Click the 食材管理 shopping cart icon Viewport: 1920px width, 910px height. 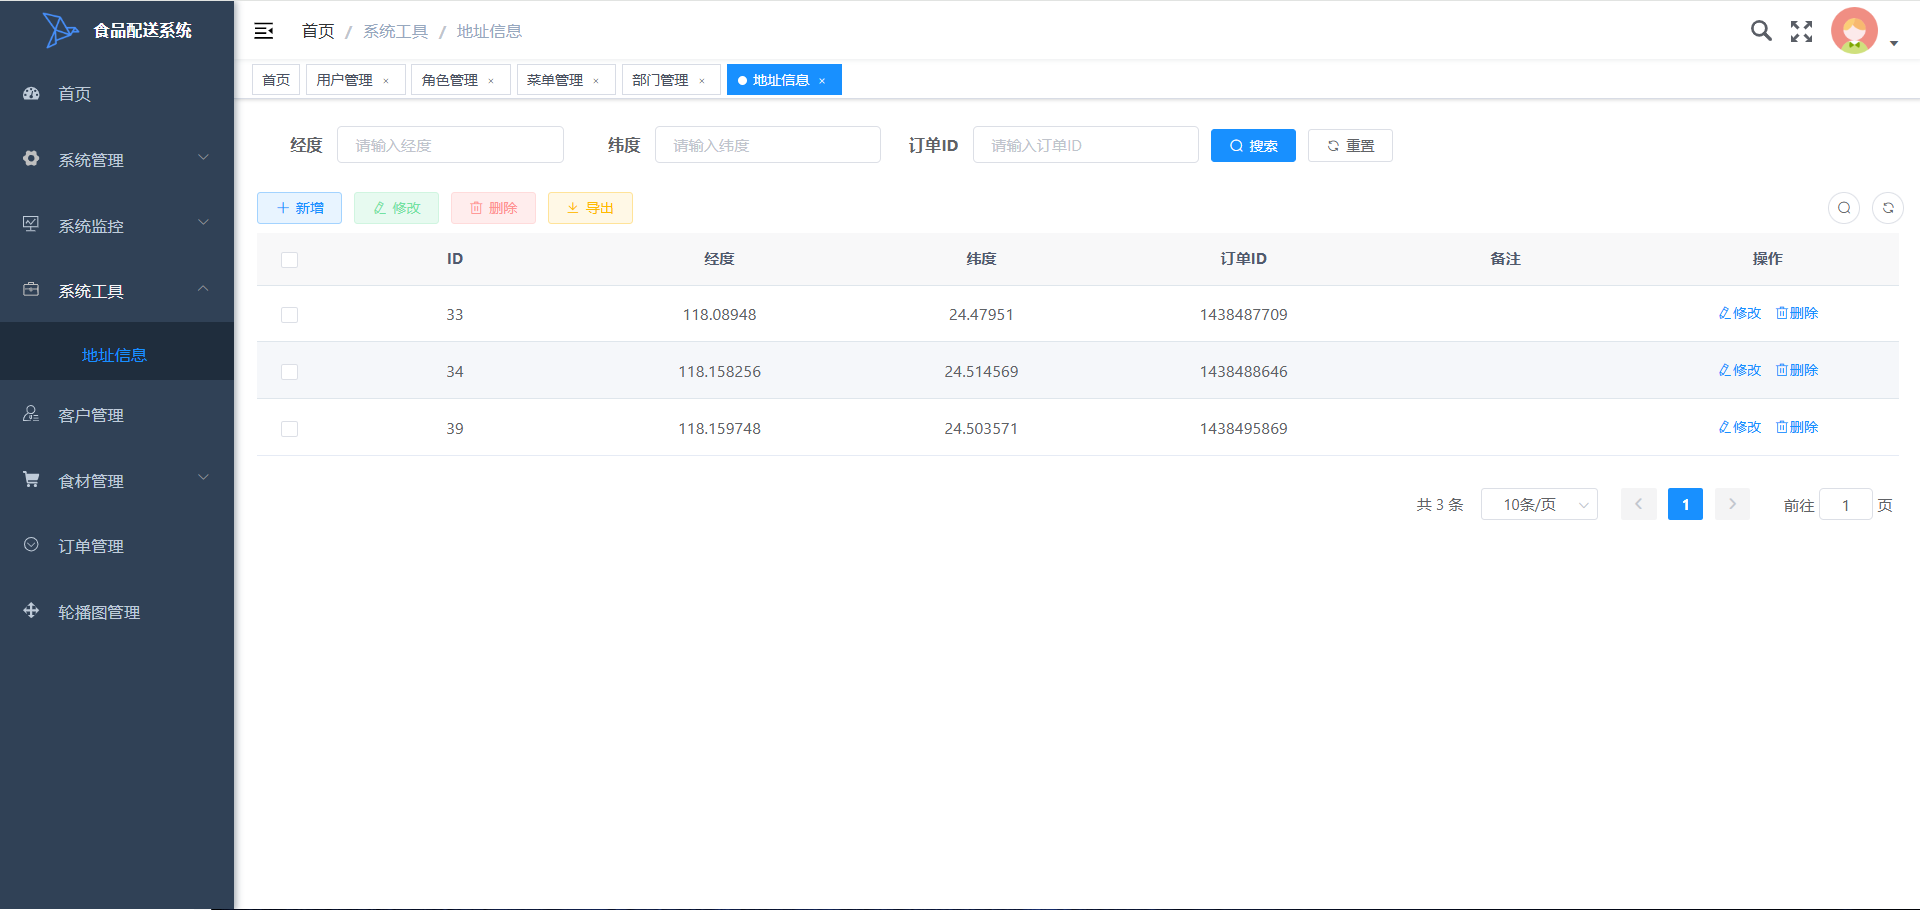pos(31,479)
